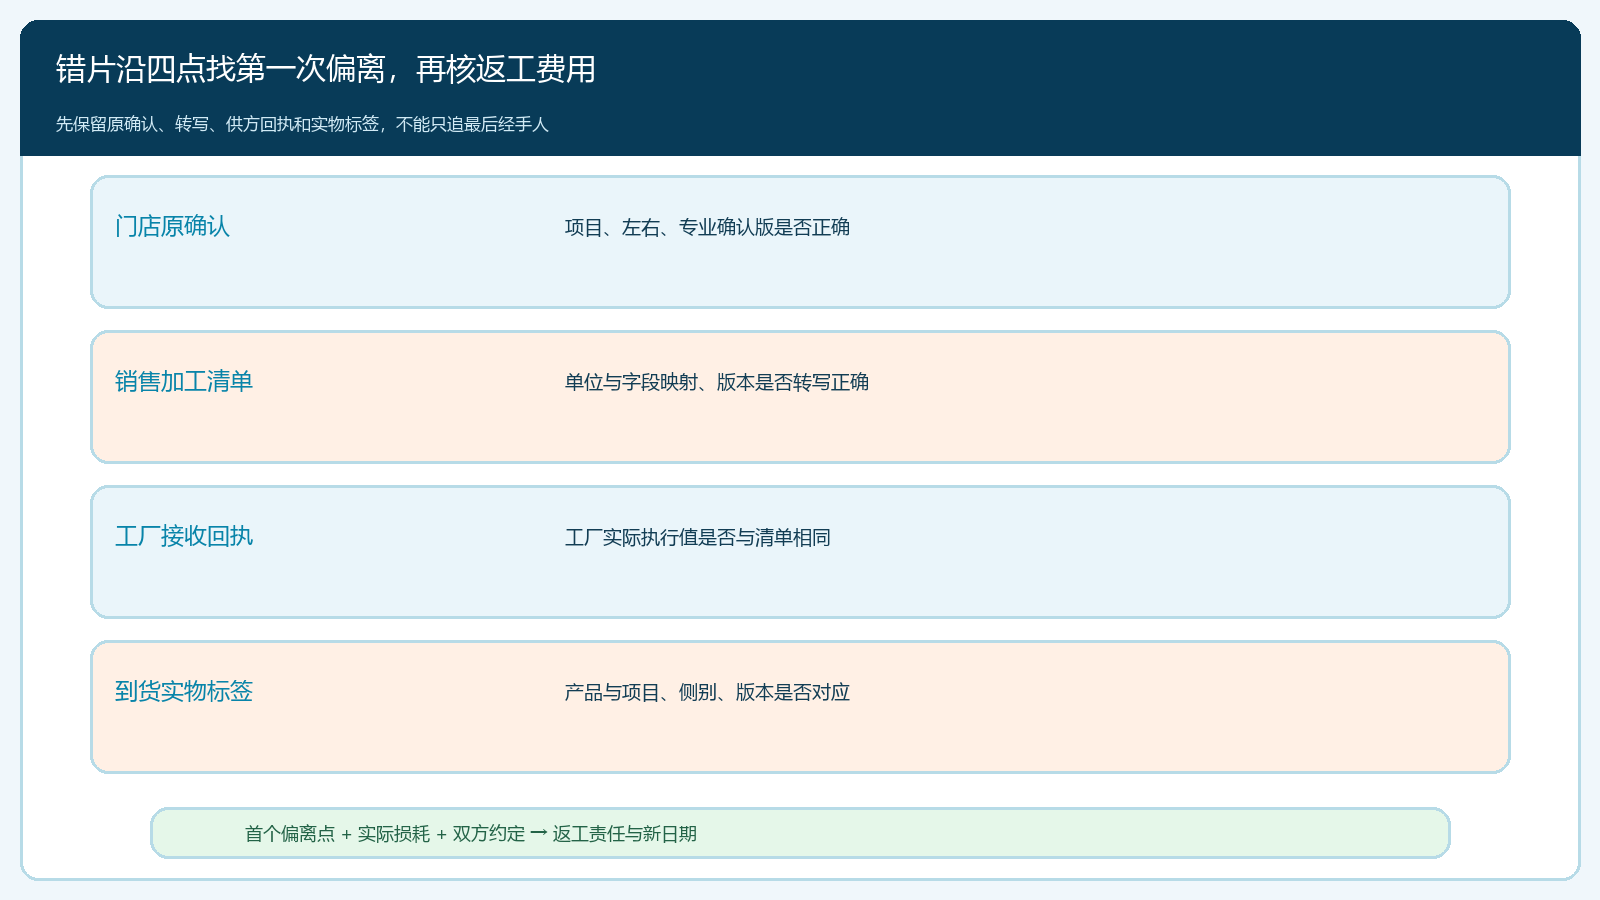Click the 到货实物标签 heading
Viewport: 1600px width, 900px height.
(x=184, y=691)
